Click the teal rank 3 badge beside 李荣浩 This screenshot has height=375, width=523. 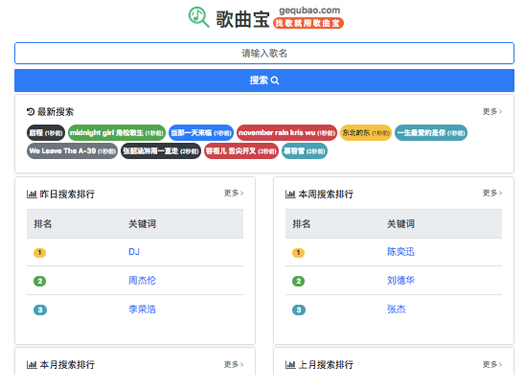(40, 310)
